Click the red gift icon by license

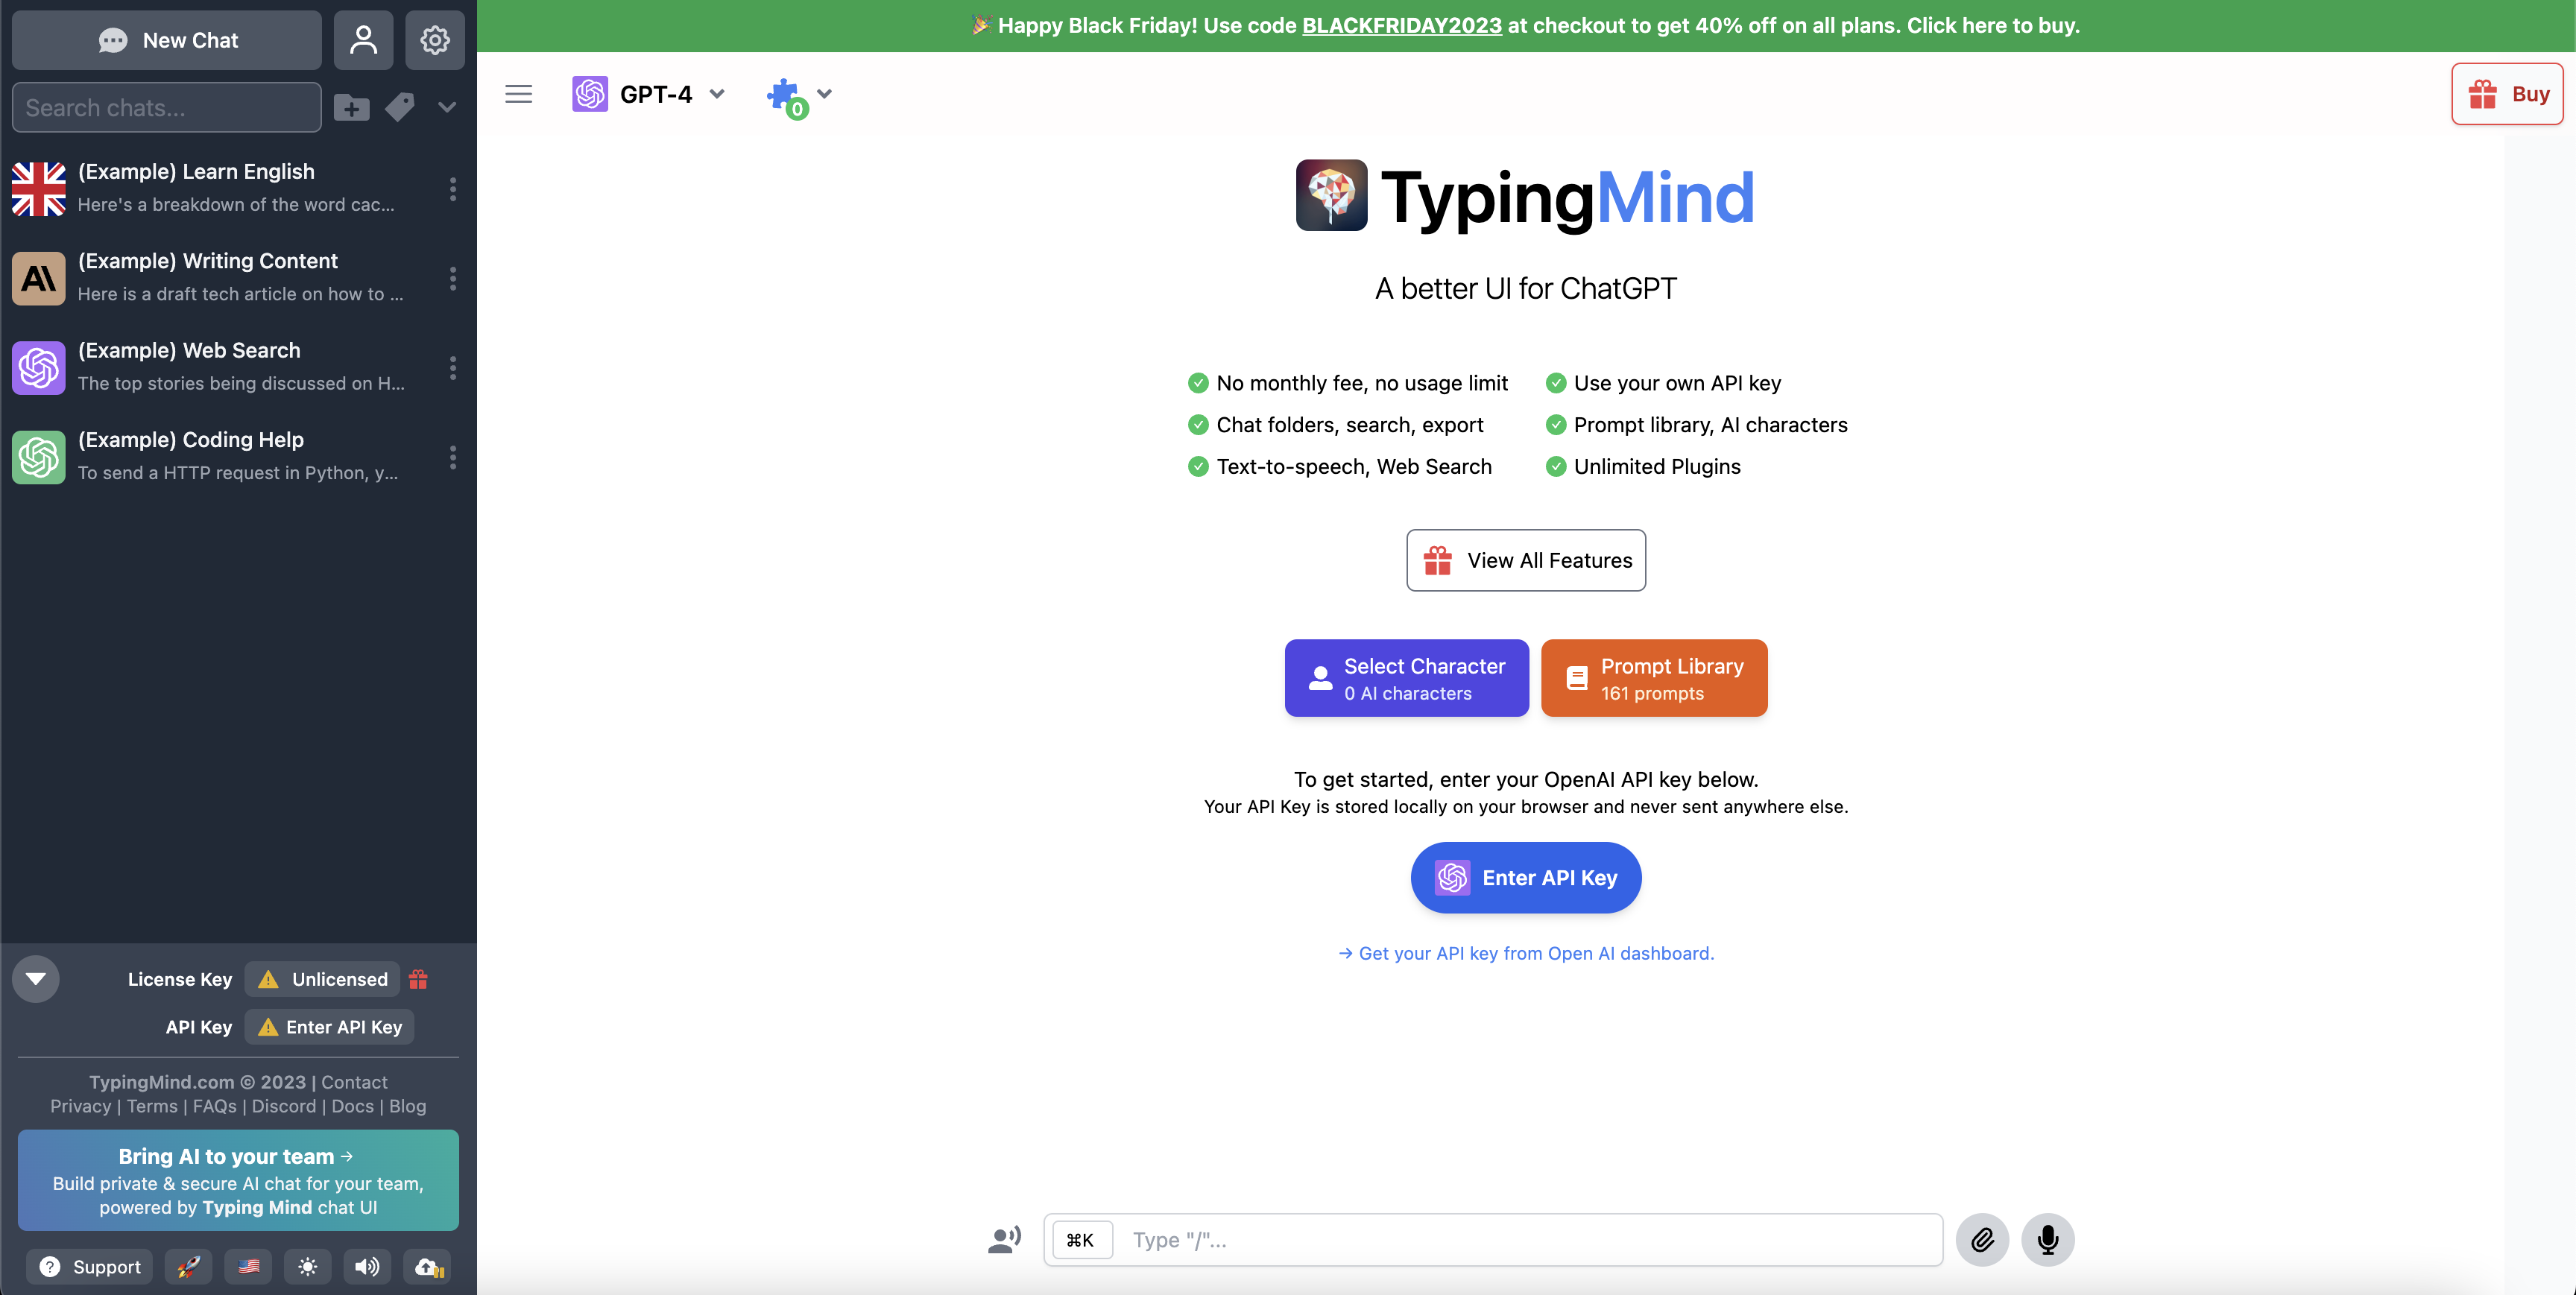point(418,980)
